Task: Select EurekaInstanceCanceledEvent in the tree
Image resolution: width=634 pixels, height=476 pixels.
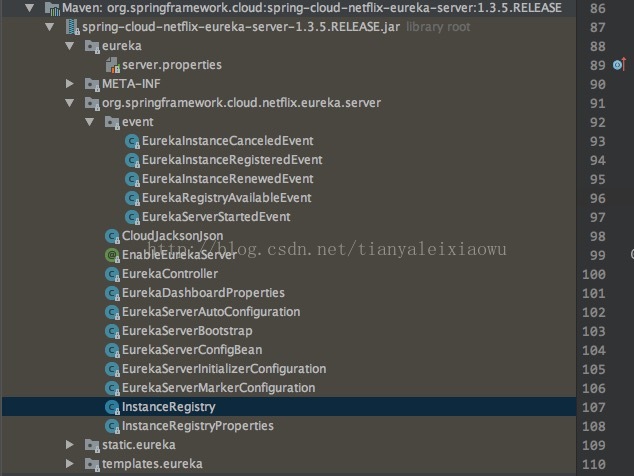Action: [228, 141]
